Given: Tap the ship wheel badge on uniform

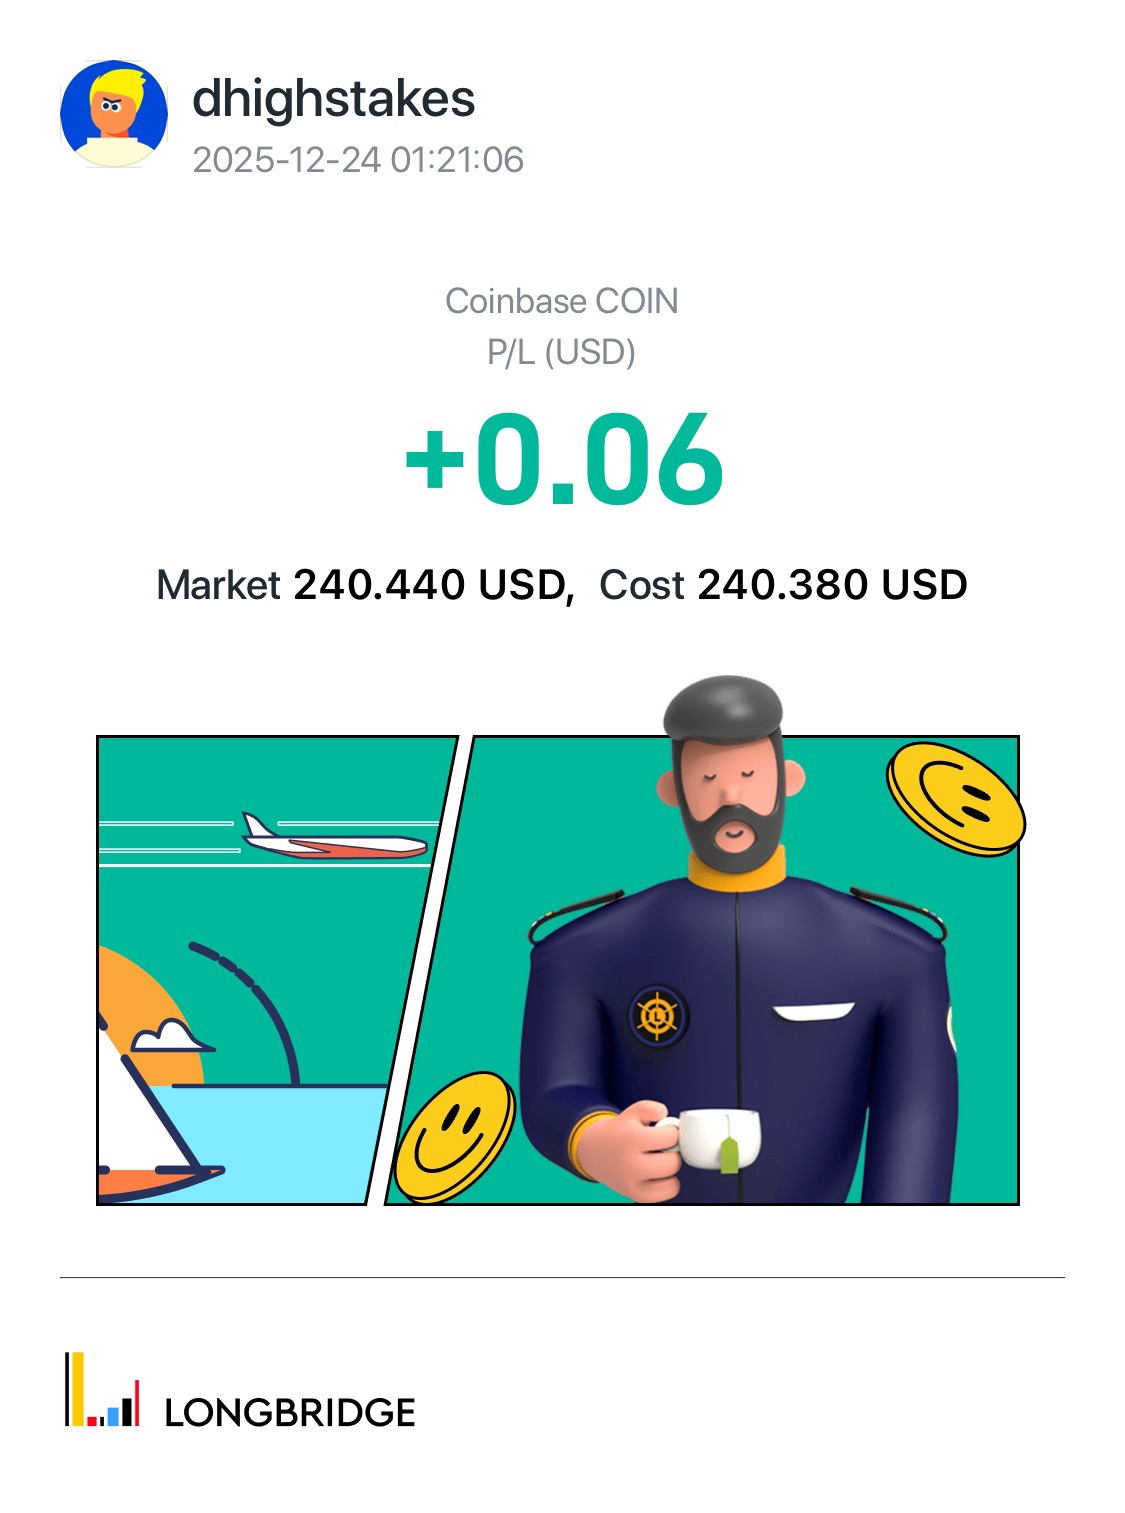Looking at the screenshot, I should coord(658,1016).
